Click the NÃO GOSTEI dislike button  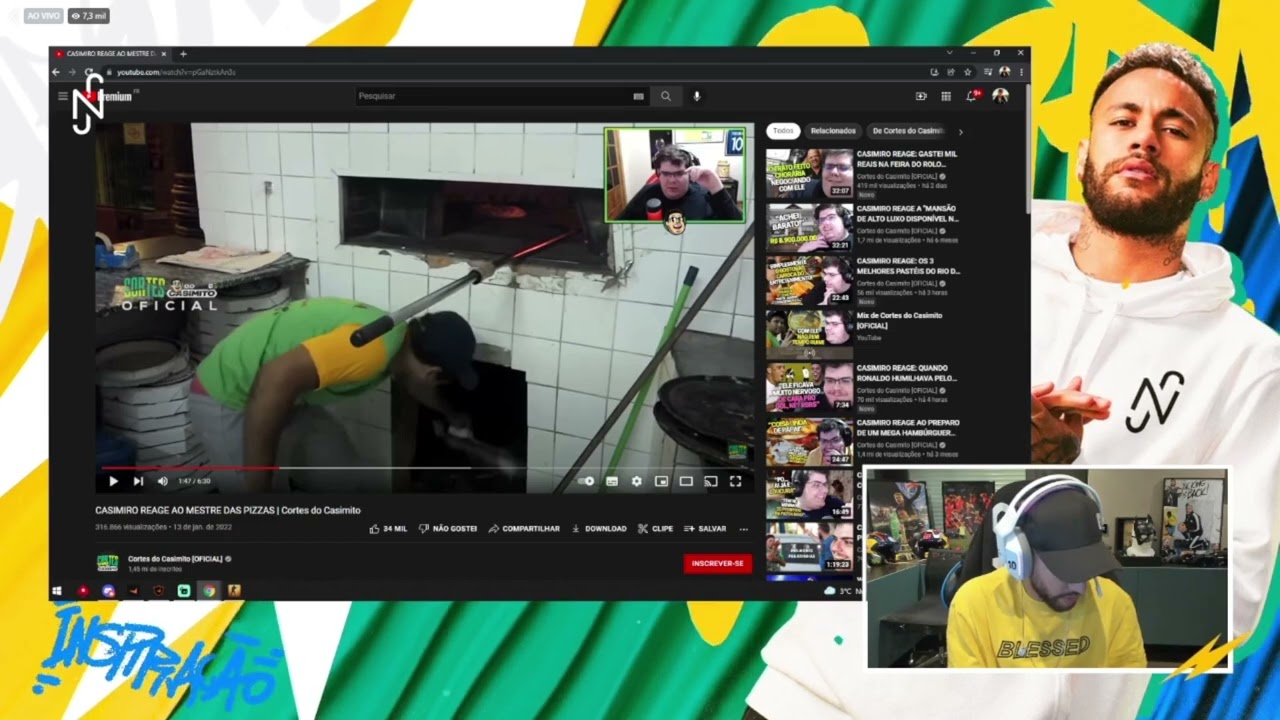point(448,528)
